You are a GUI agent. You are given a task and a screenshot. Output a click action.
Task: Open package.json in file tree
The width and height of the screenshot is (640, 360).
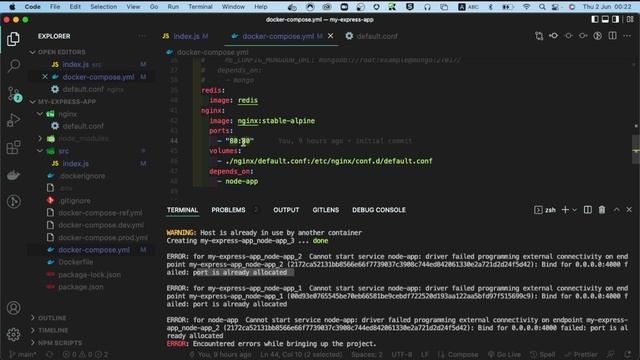[x=81, y=287]
